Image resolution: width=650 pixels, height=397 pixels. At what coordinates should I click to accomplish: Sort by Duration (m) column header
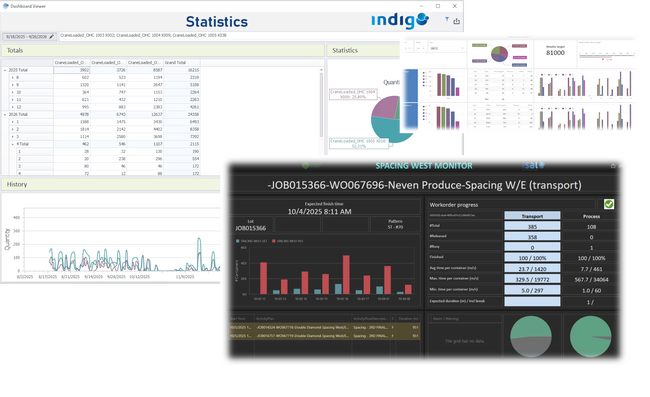[x=408, y=319]
